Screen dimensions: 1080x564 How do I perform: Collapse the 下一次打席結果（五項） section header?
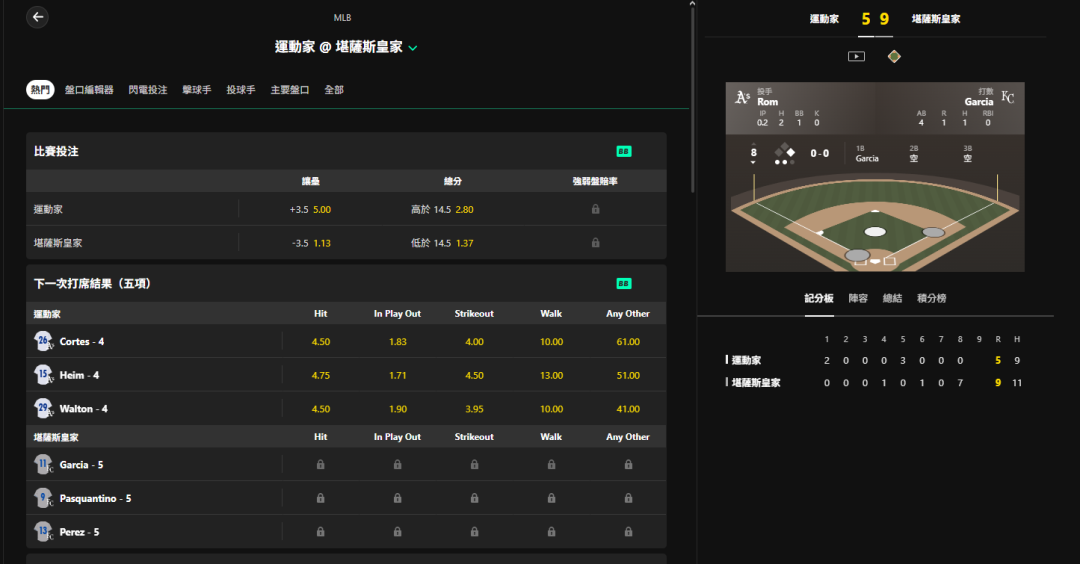pyautogui.click(x=346, y=284)
